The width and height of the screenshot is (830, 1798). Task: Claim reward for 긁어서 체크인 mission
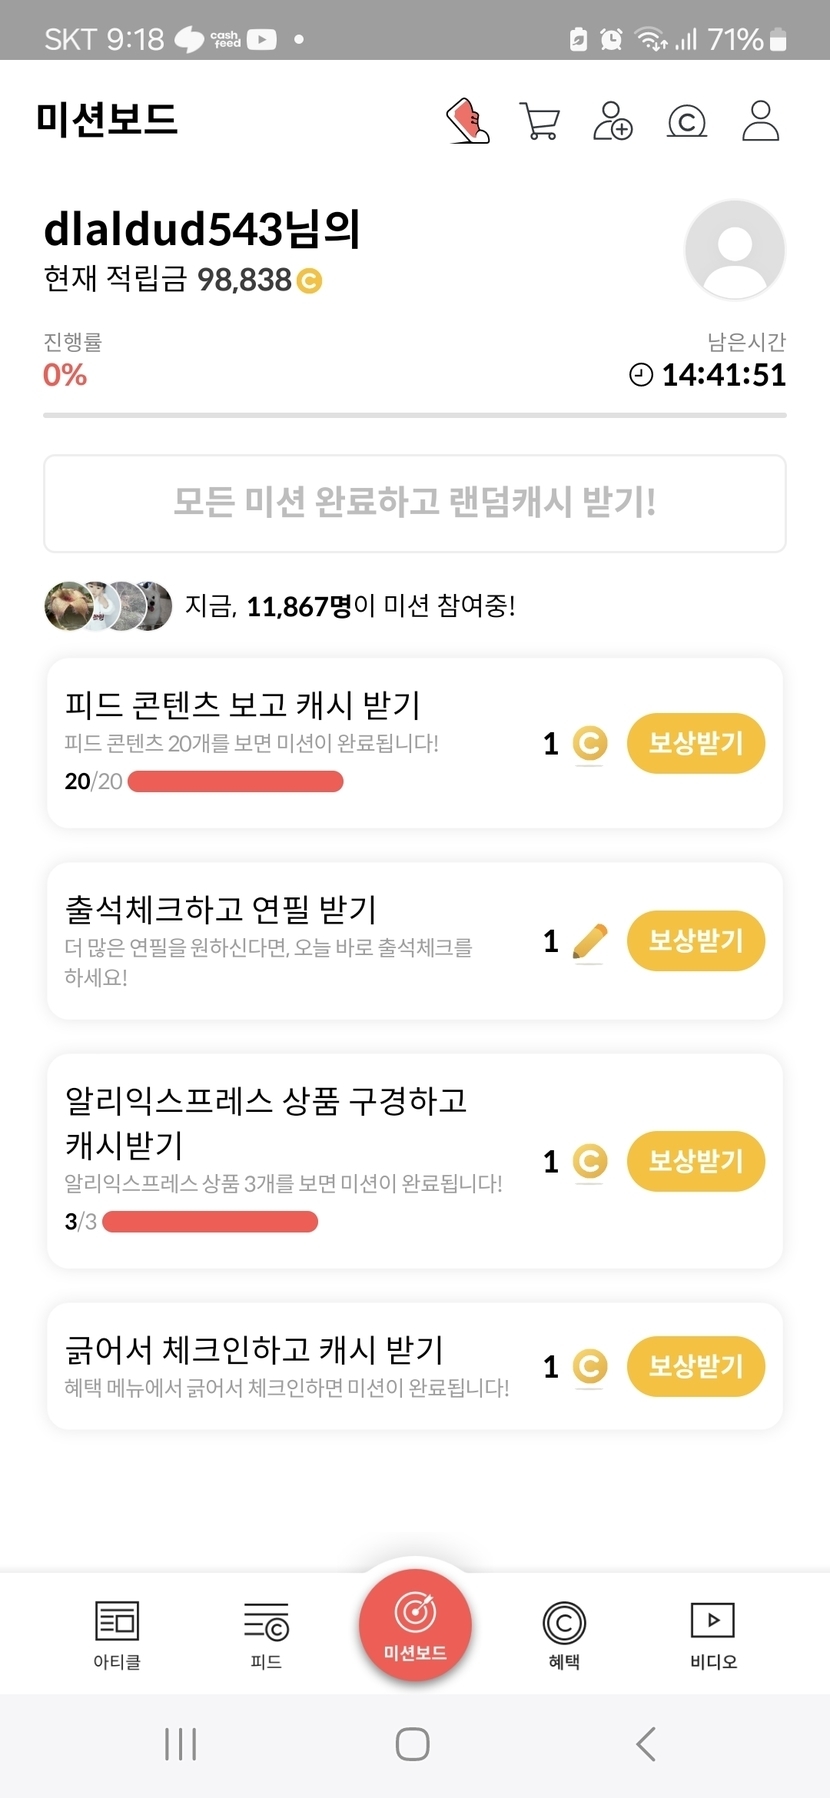coord(695,1366)
